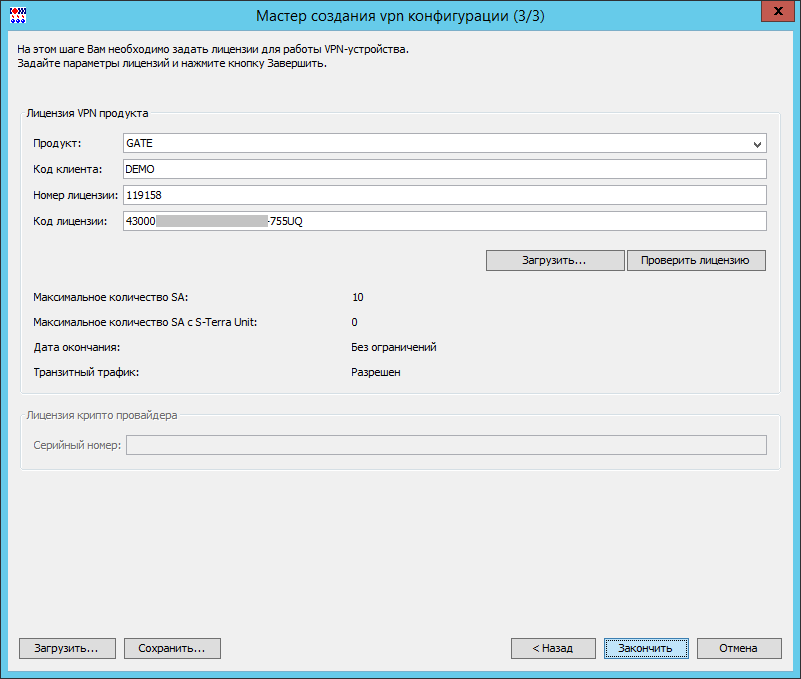801x679 pixels.
Task: Click the value 0 for SA with S-Terra Unit
Action: (355, 322)
